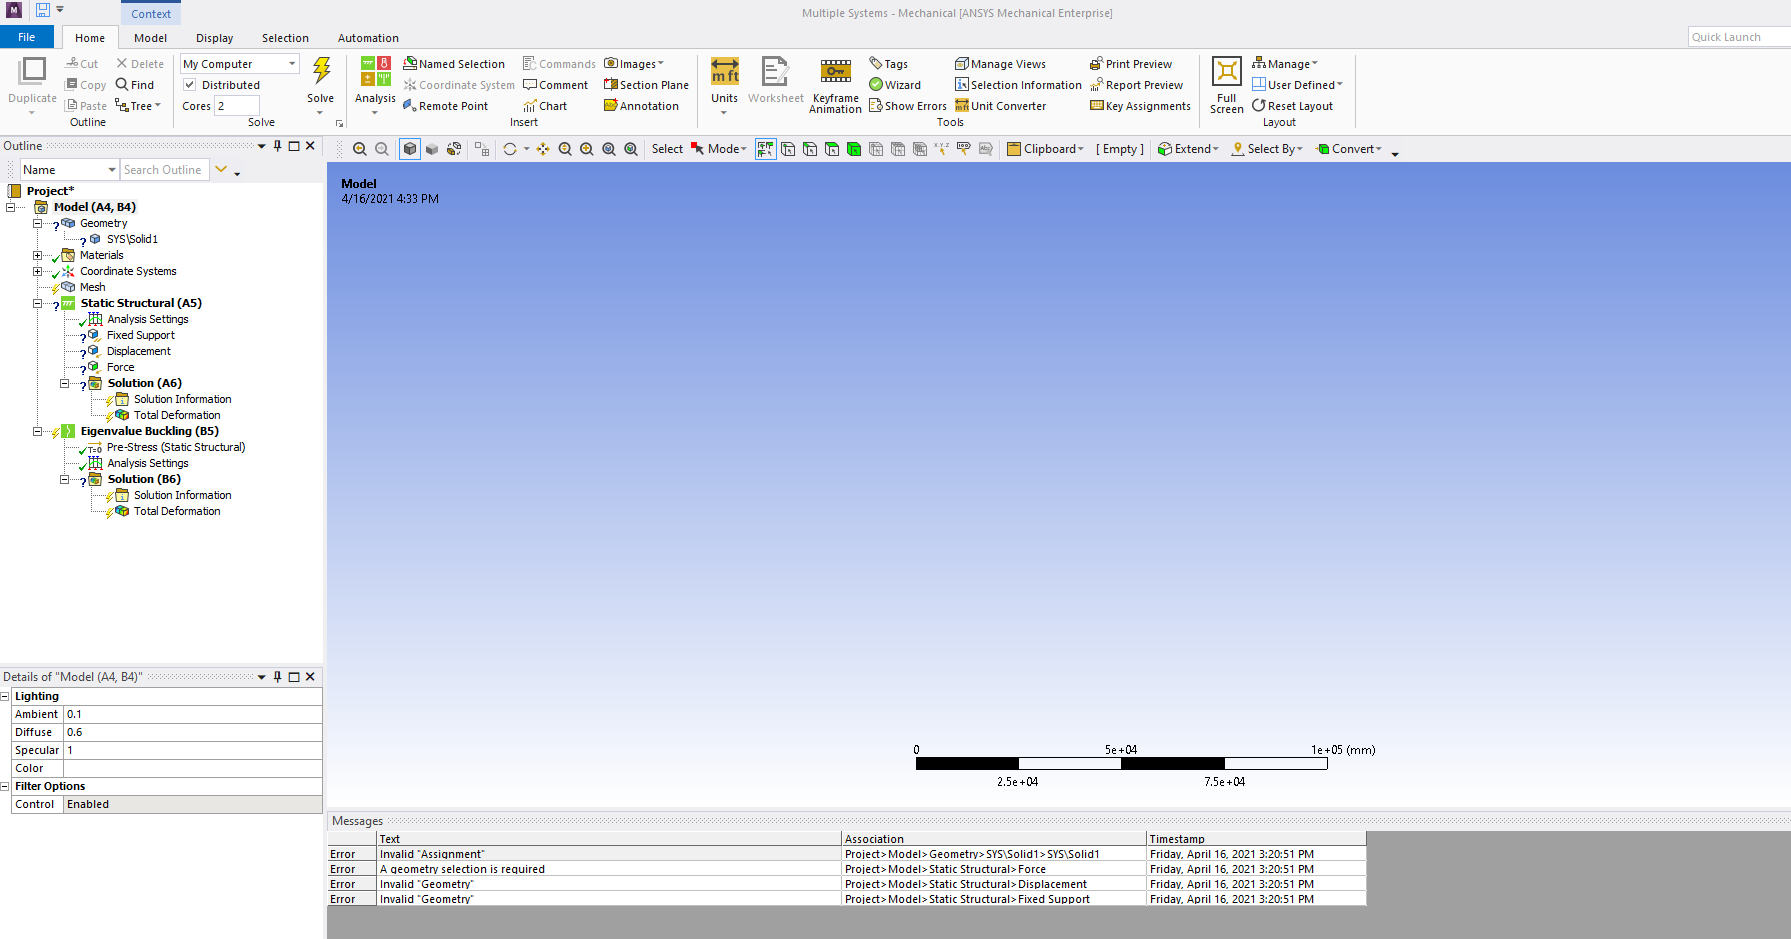This screenshot has width=1791, height=939.
Task: Click Reset Layout button
Action: (1293, 106)
